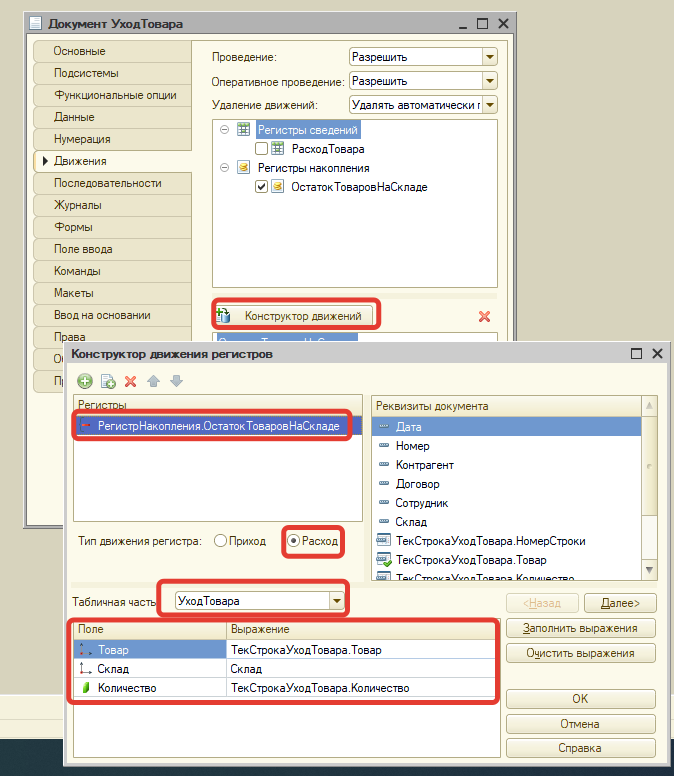Uncheck the ОстатокТоваровНаСкладе checkbox
Image resolution: width=674 pixels, height=776 pixels.
[x=261, y=187]
